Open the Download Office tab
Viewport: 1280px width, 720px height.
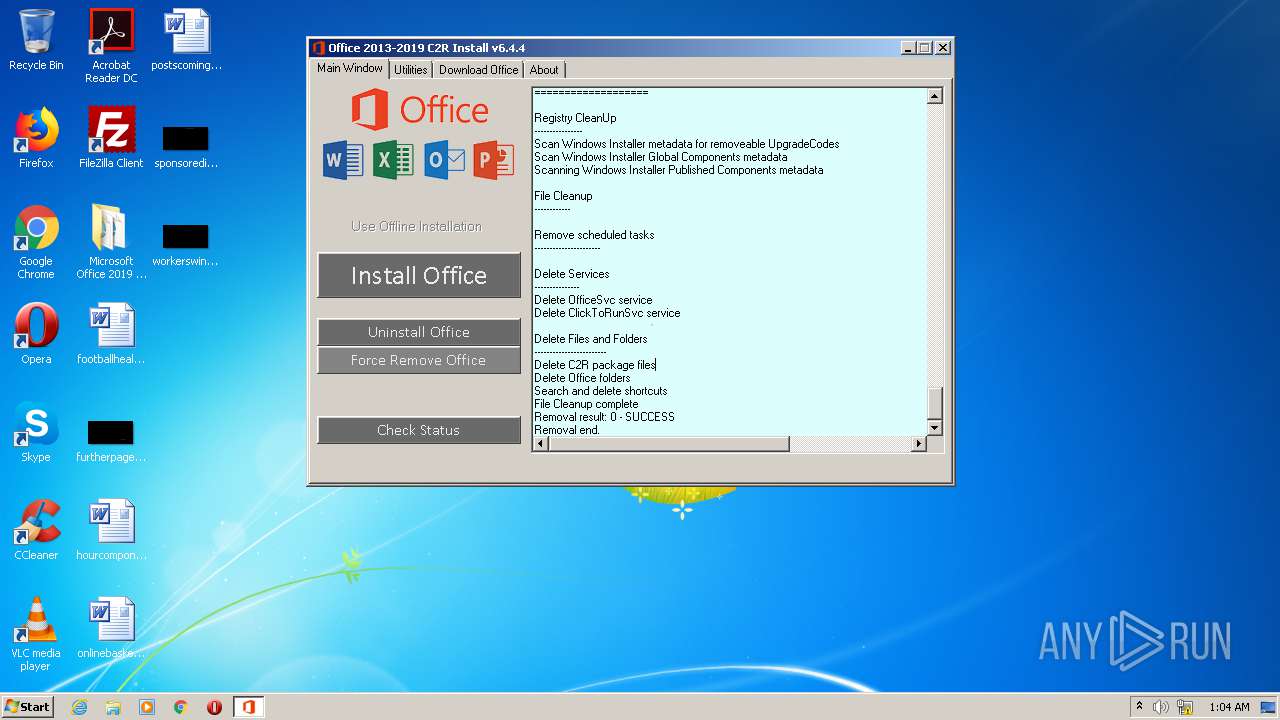coord(478,69)
